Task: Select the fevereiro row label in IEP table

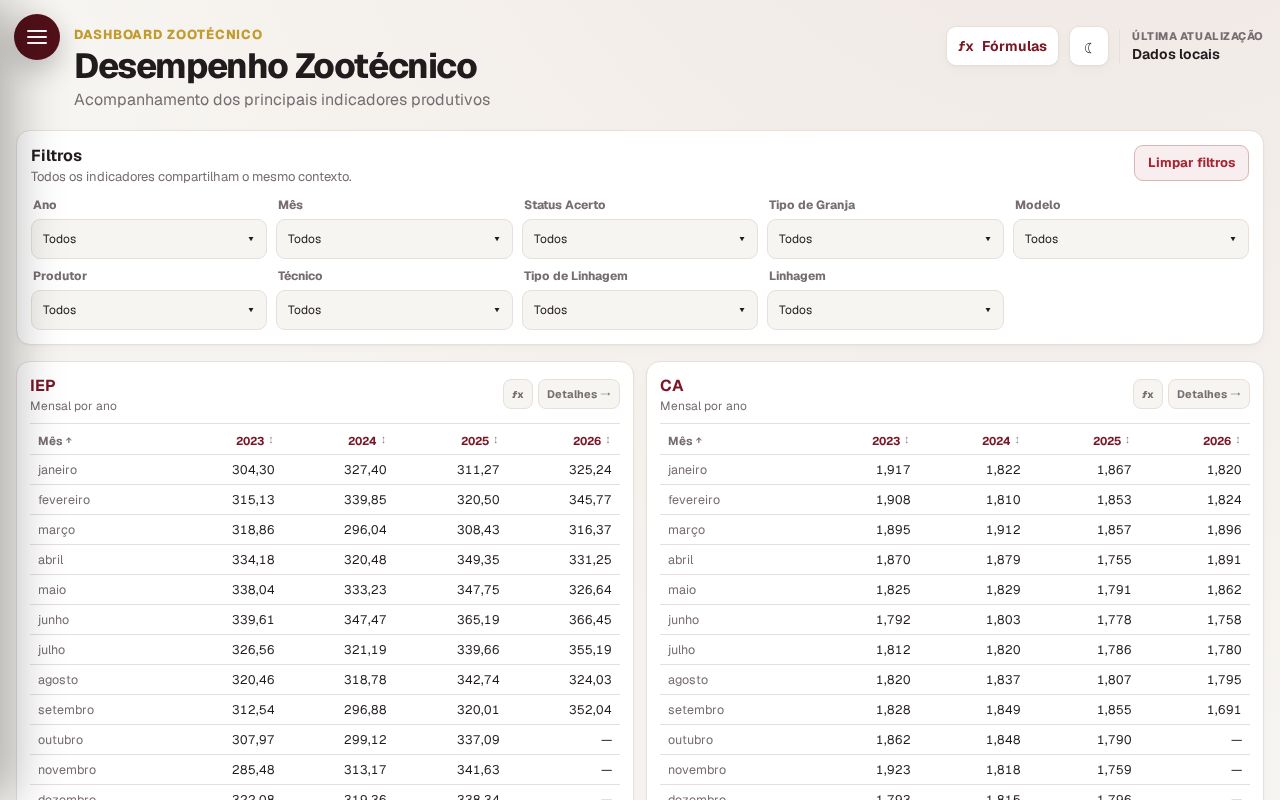Action: (64, 500)
